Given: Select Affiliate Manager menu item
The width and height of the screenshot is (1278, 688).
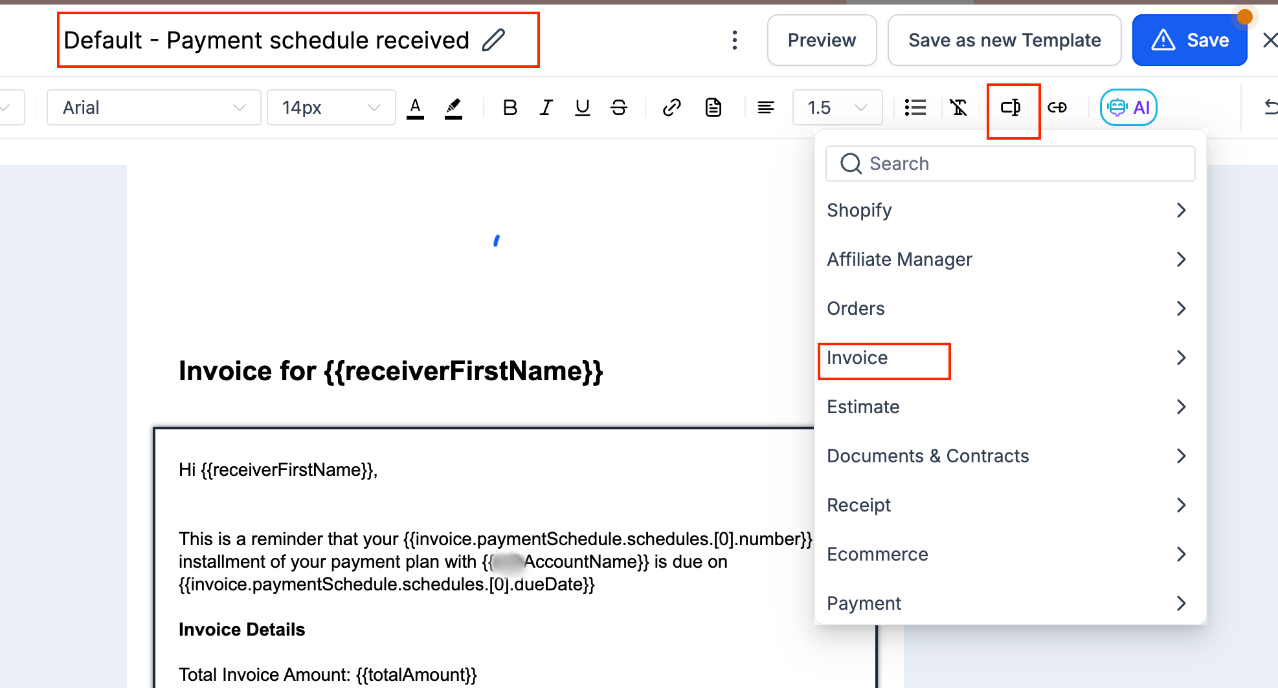Looking at the screenshot, I should click(x=1010, y=259).
